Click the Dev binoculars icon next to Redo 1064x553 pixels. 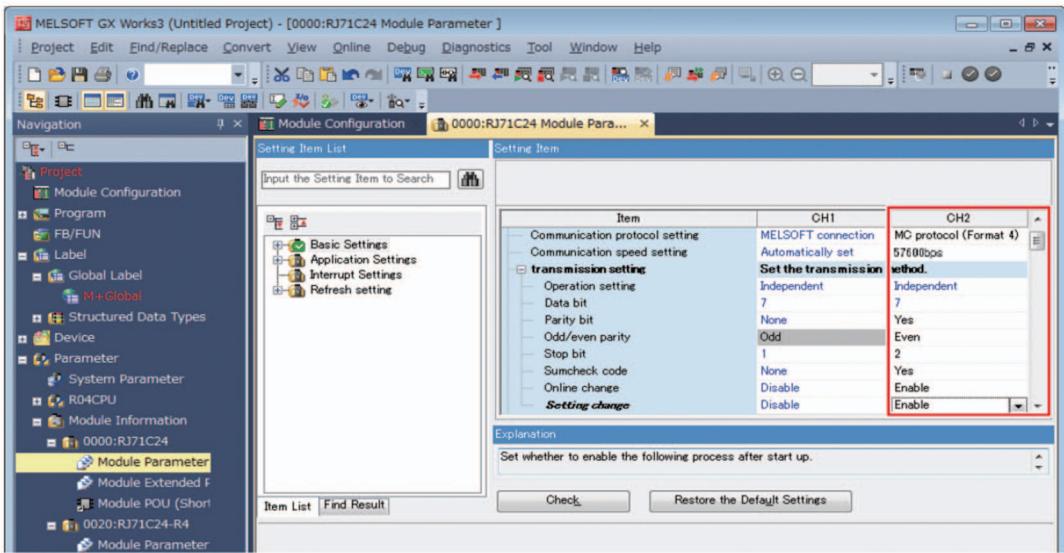point(402,75)
